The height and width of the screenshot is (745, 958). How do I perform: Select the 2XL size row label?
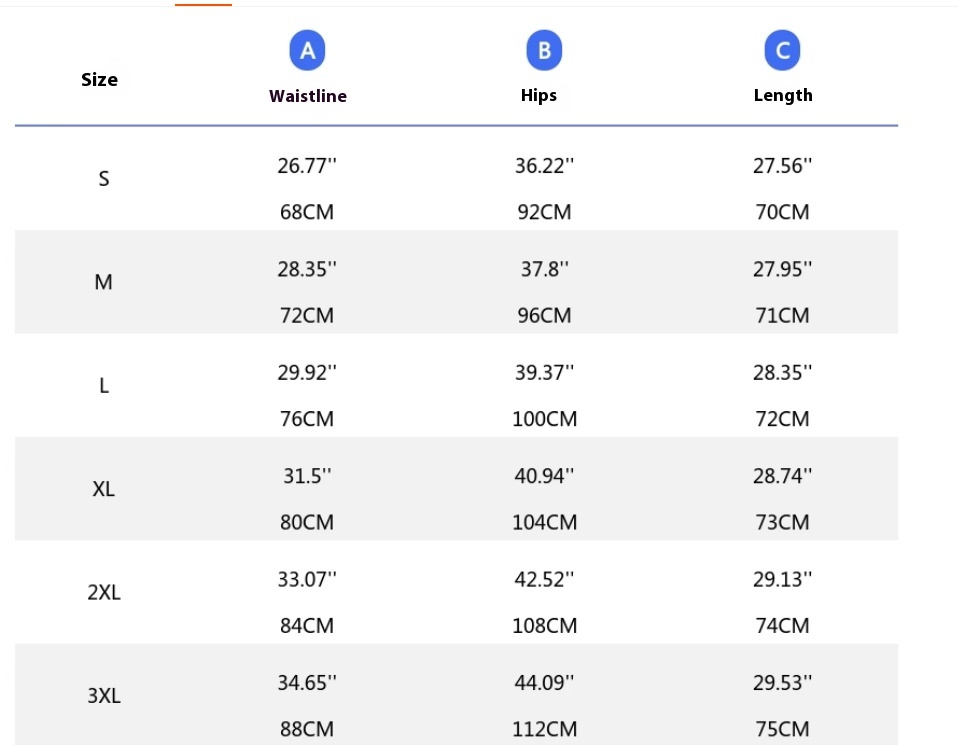(104, 592)
